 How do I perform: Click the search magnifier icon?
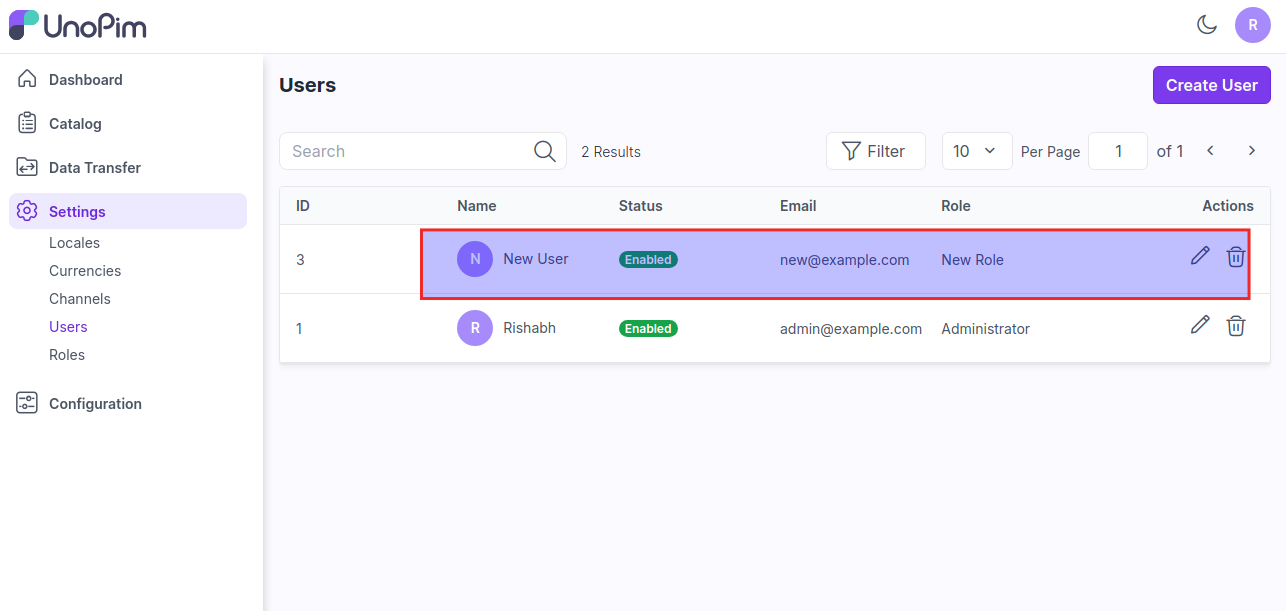(544, 151)
